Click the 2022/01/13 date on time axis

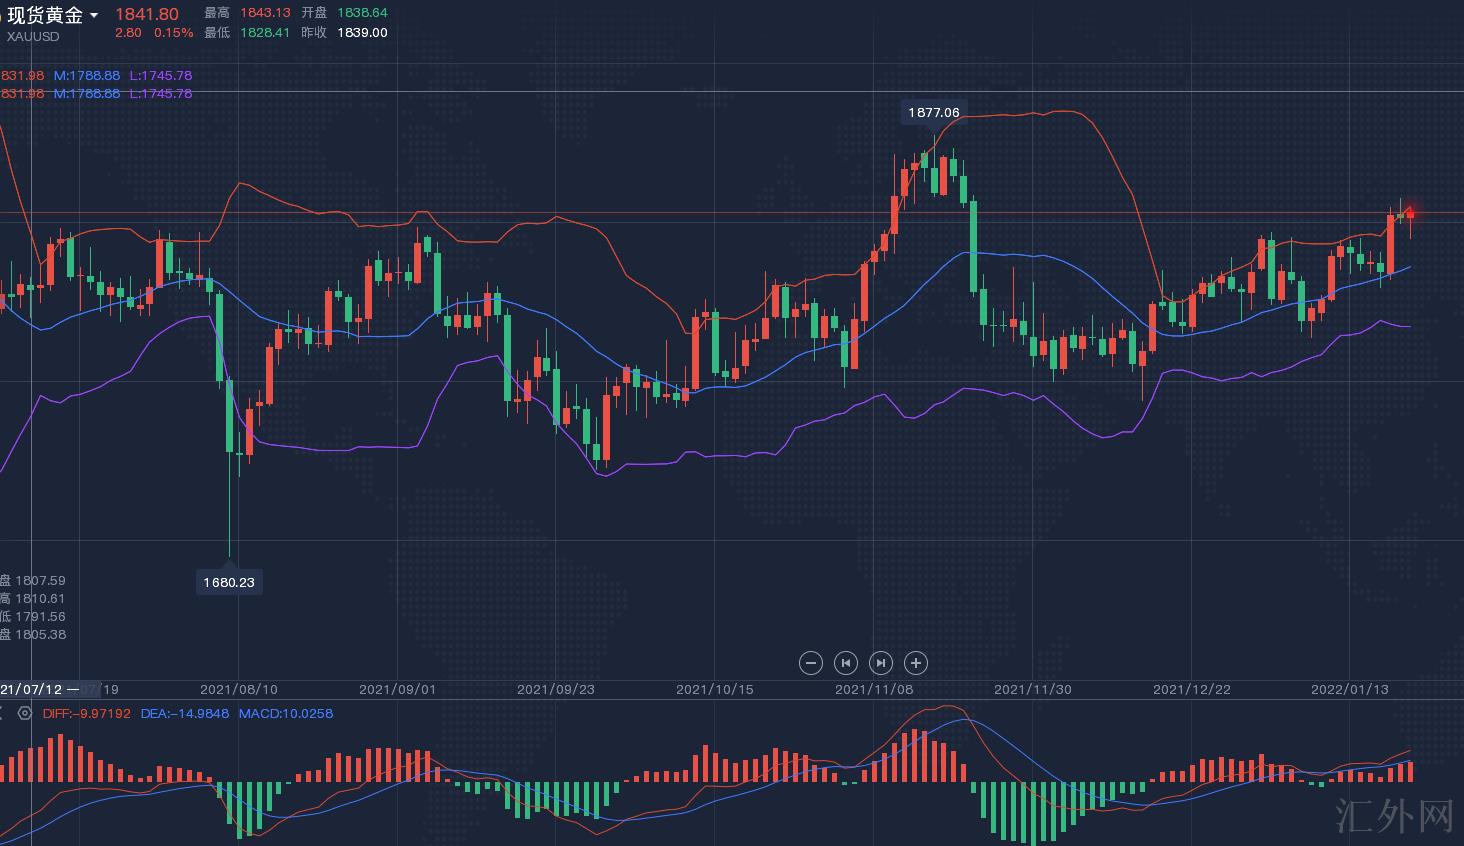point(1349,689)
